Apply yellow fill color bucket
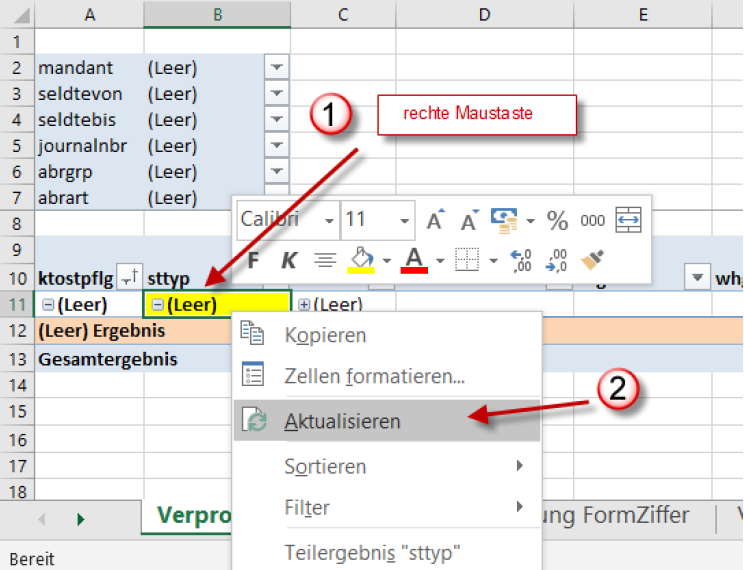 (362, 260)
